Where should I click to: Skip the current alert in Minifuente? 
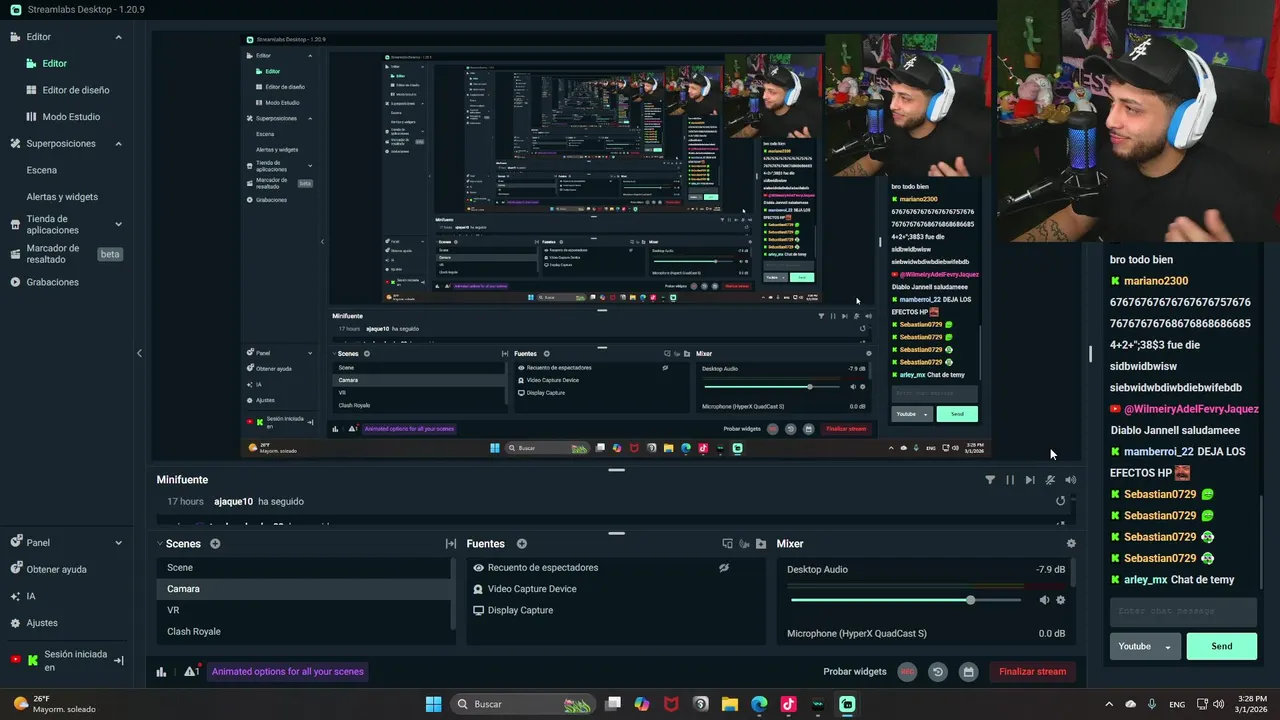[1030, 480]
